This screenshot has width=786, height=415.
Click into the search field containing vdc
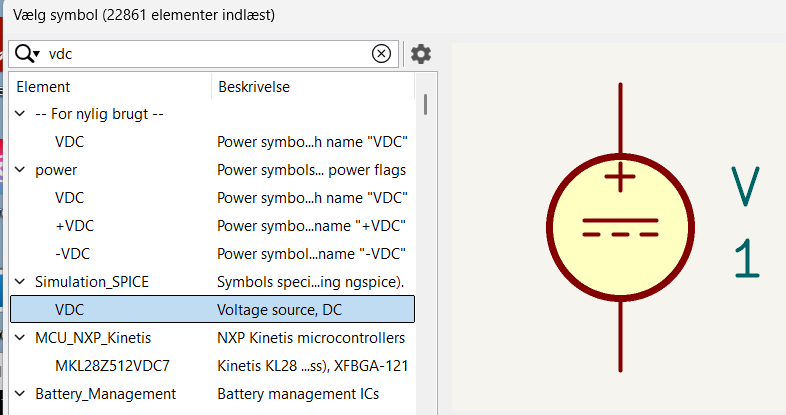pyautogui.click(x=206, y=54)
